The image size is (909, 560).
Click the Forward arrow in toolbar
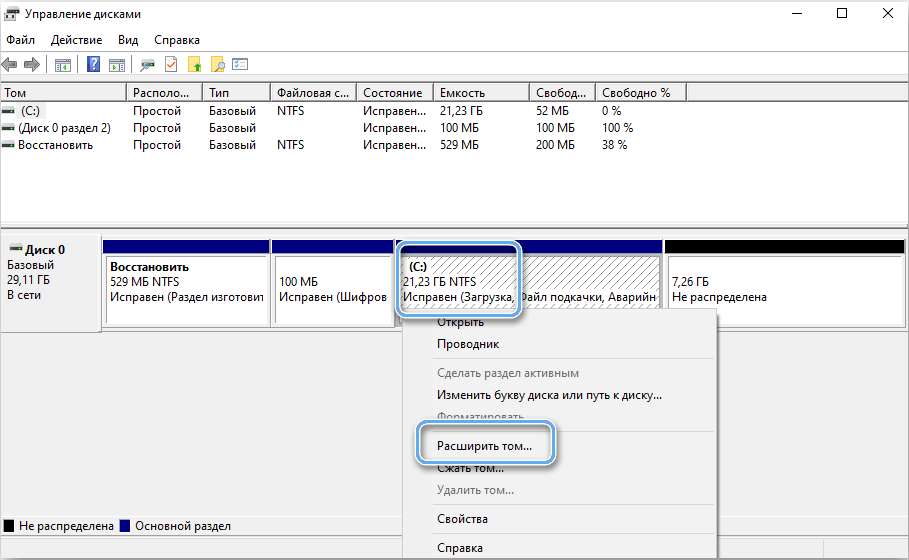coord(31,65)
